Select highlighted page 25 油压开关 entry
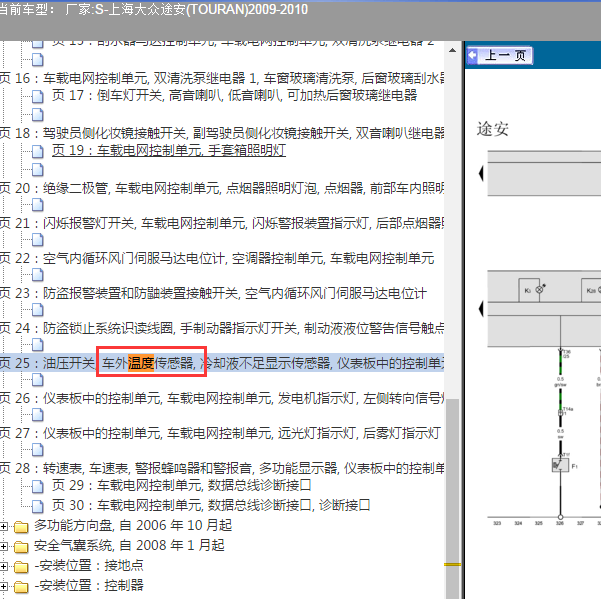601x599 pixels. click(x=222, y=363)
